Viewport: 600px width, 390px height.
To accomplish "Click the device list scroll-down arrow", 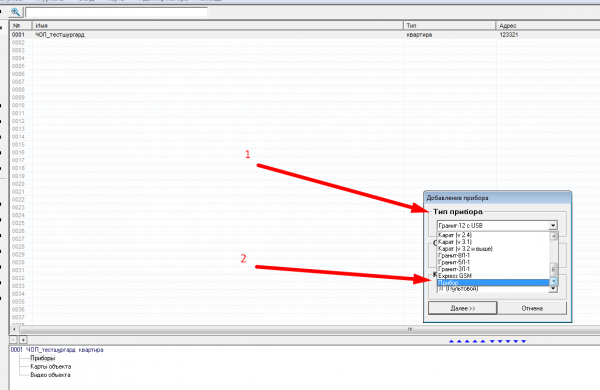I will point(554,282).
